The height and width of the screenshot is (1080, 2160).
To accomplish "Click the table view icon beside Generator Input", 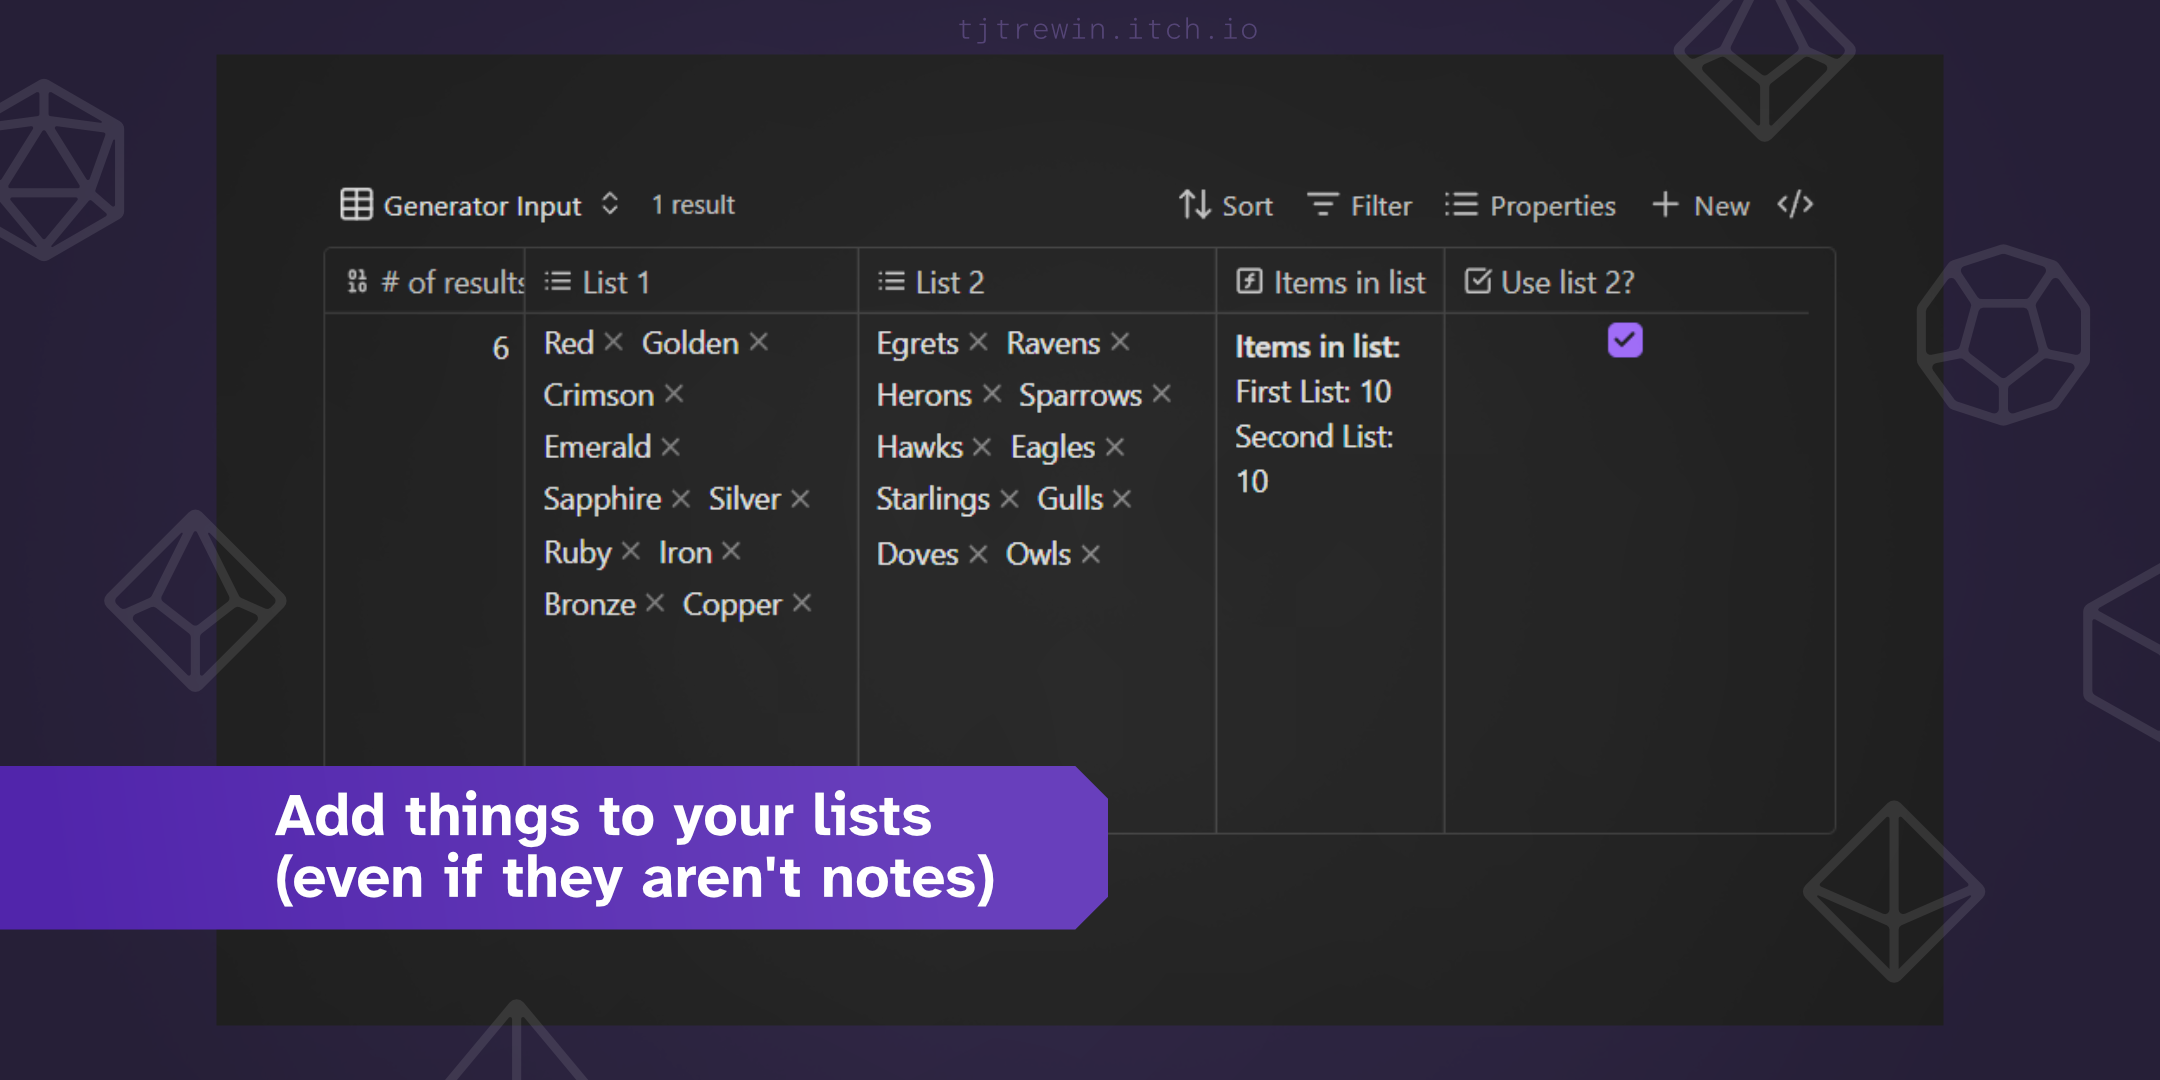I will pos(356,204).
